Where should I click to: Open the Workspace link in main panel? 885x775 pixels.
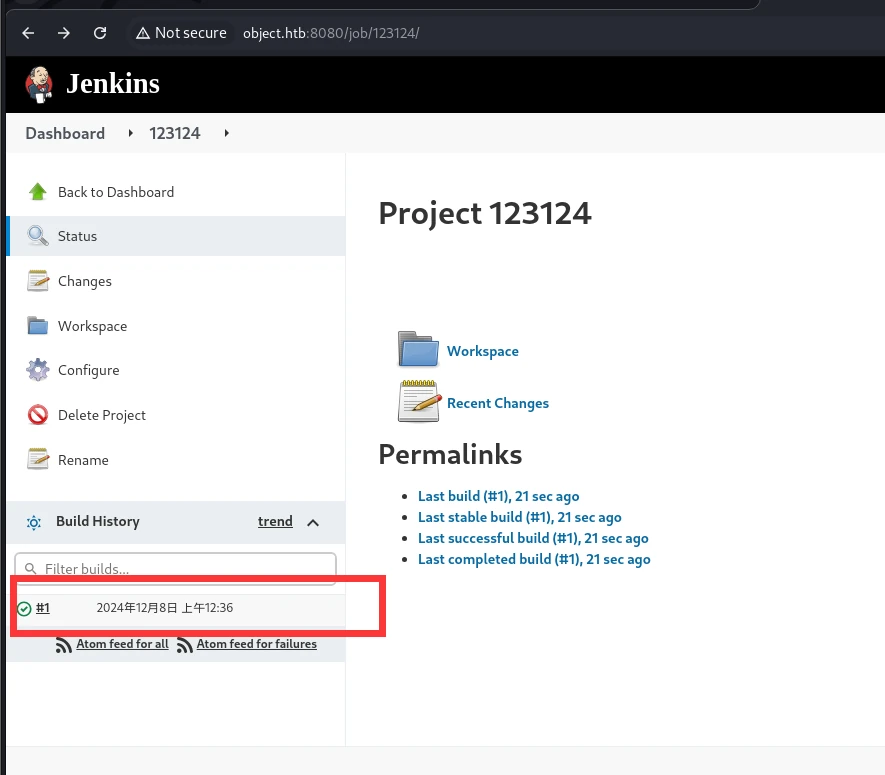point(483,351)
